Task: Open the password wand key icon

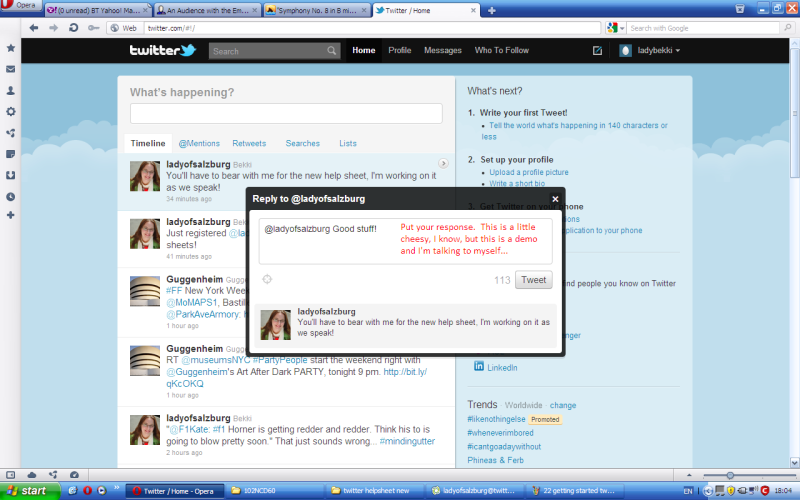Action: 93,28
